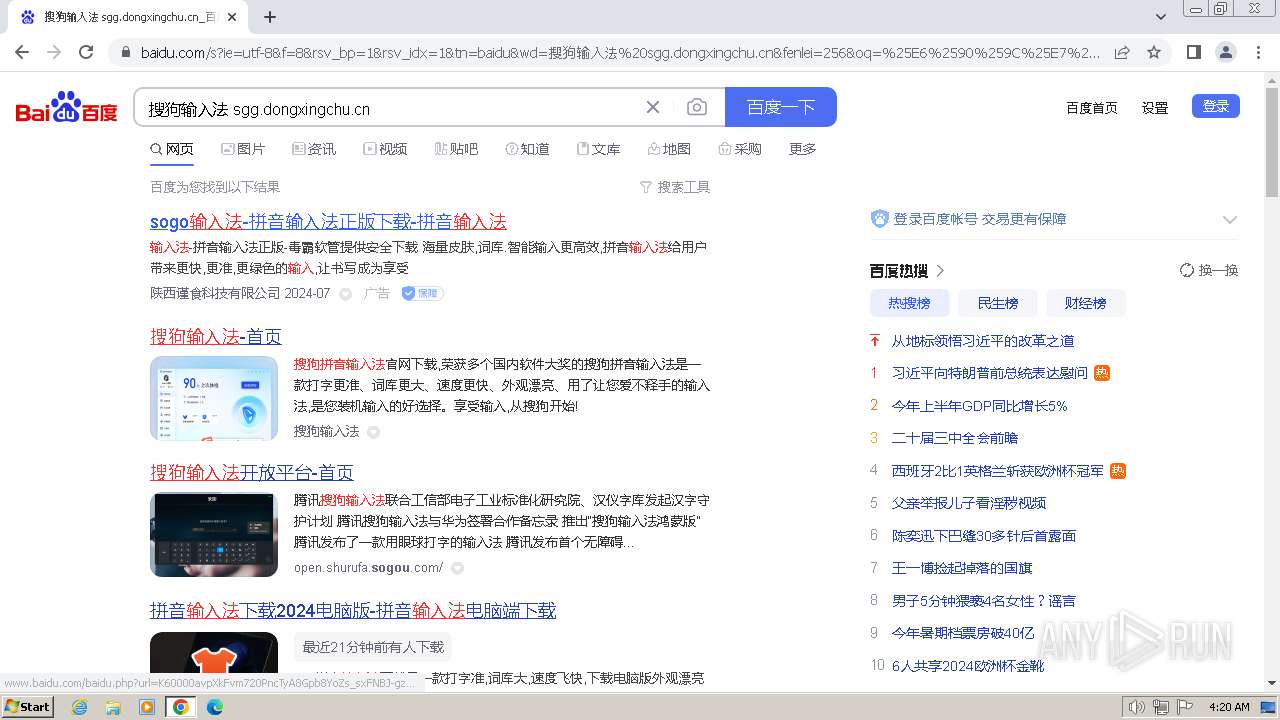Viewport: 1280px width, 720px height.
Task: Click the address bar URL
Action: [620, 52]
